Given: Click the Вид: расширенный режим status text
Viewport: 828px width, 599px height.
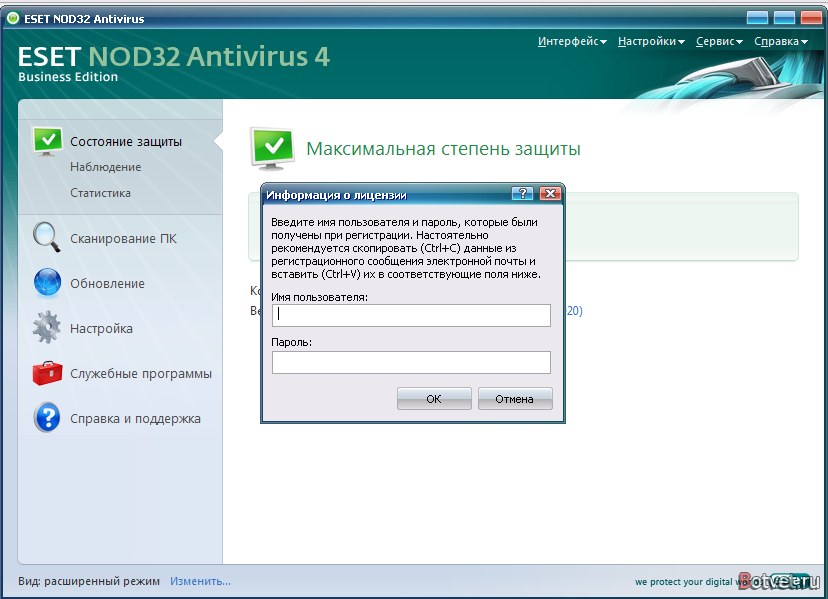Looking at the screenshot, I should [89, 581].
